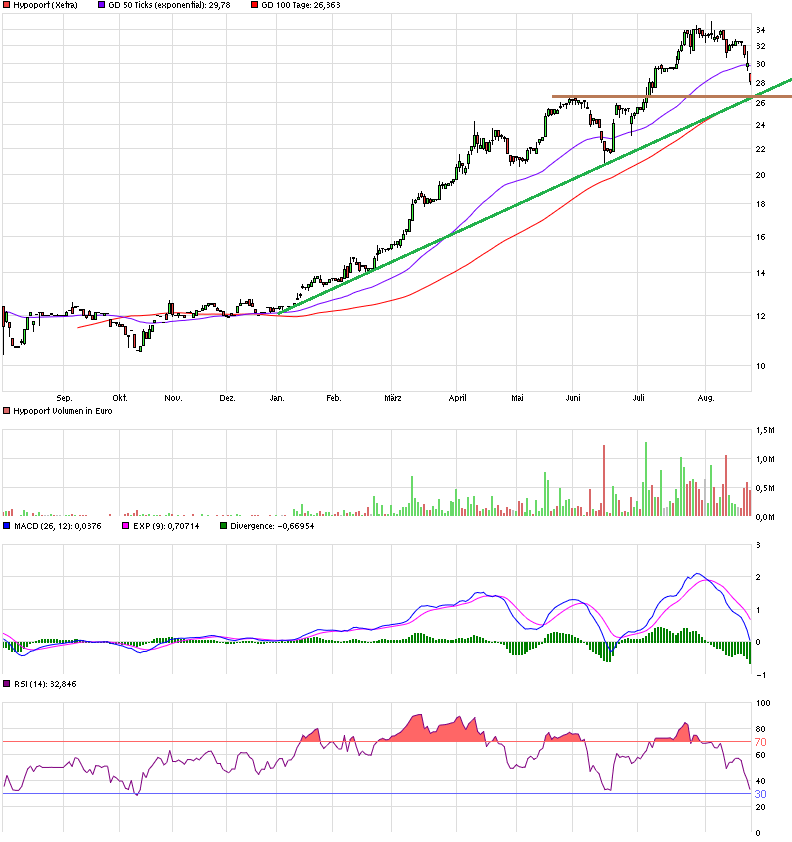
Task: Click the volume axis label 0,0M
Action: pyautogui.click(x=765, y=517)
